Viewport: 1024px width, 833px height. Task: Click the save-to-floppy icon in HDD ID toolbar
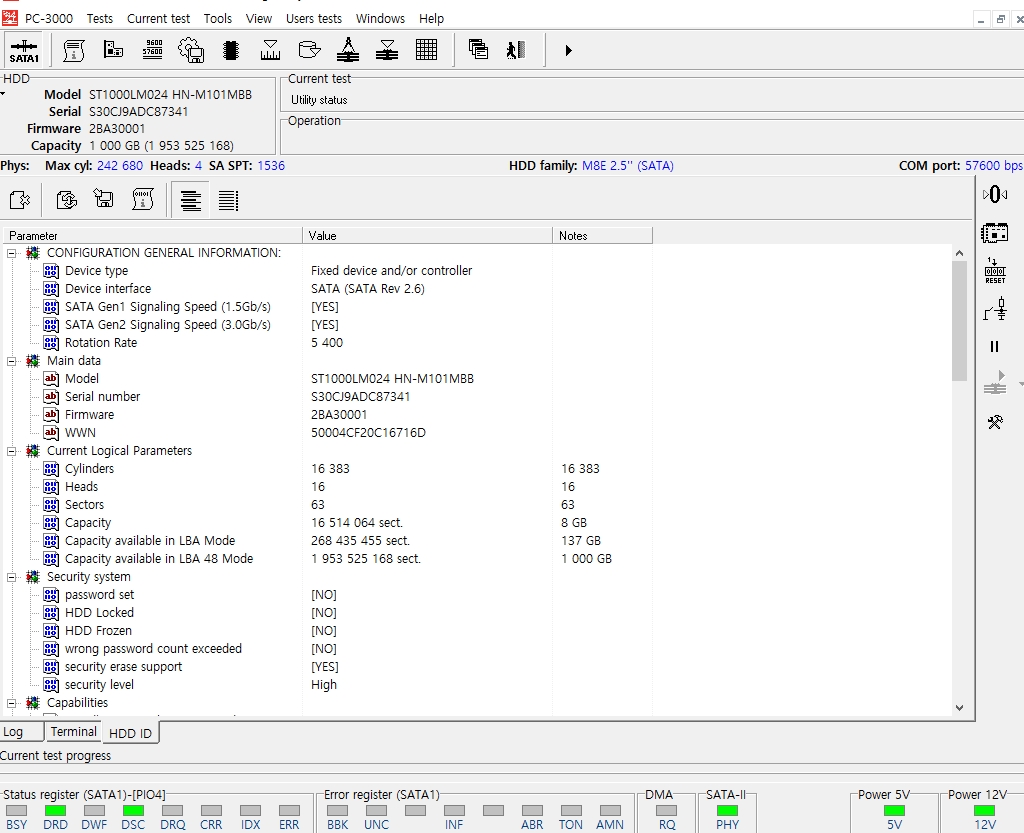tap(104, 200)
